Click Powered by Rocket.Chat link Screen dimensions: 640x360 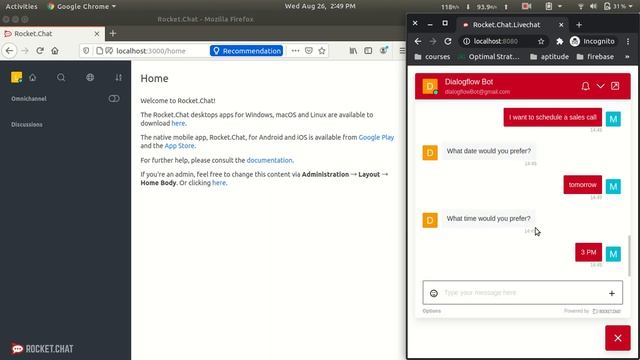(x=592, y=311)
